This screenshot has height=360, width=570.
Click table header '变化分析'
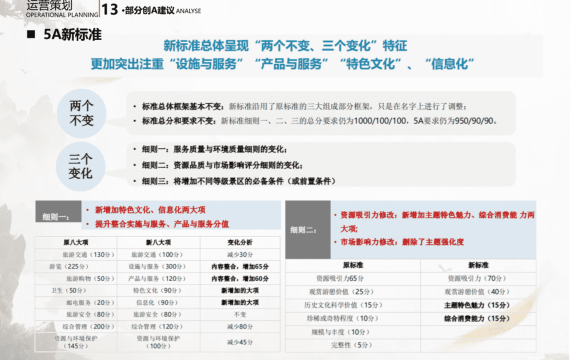point(240,242)
